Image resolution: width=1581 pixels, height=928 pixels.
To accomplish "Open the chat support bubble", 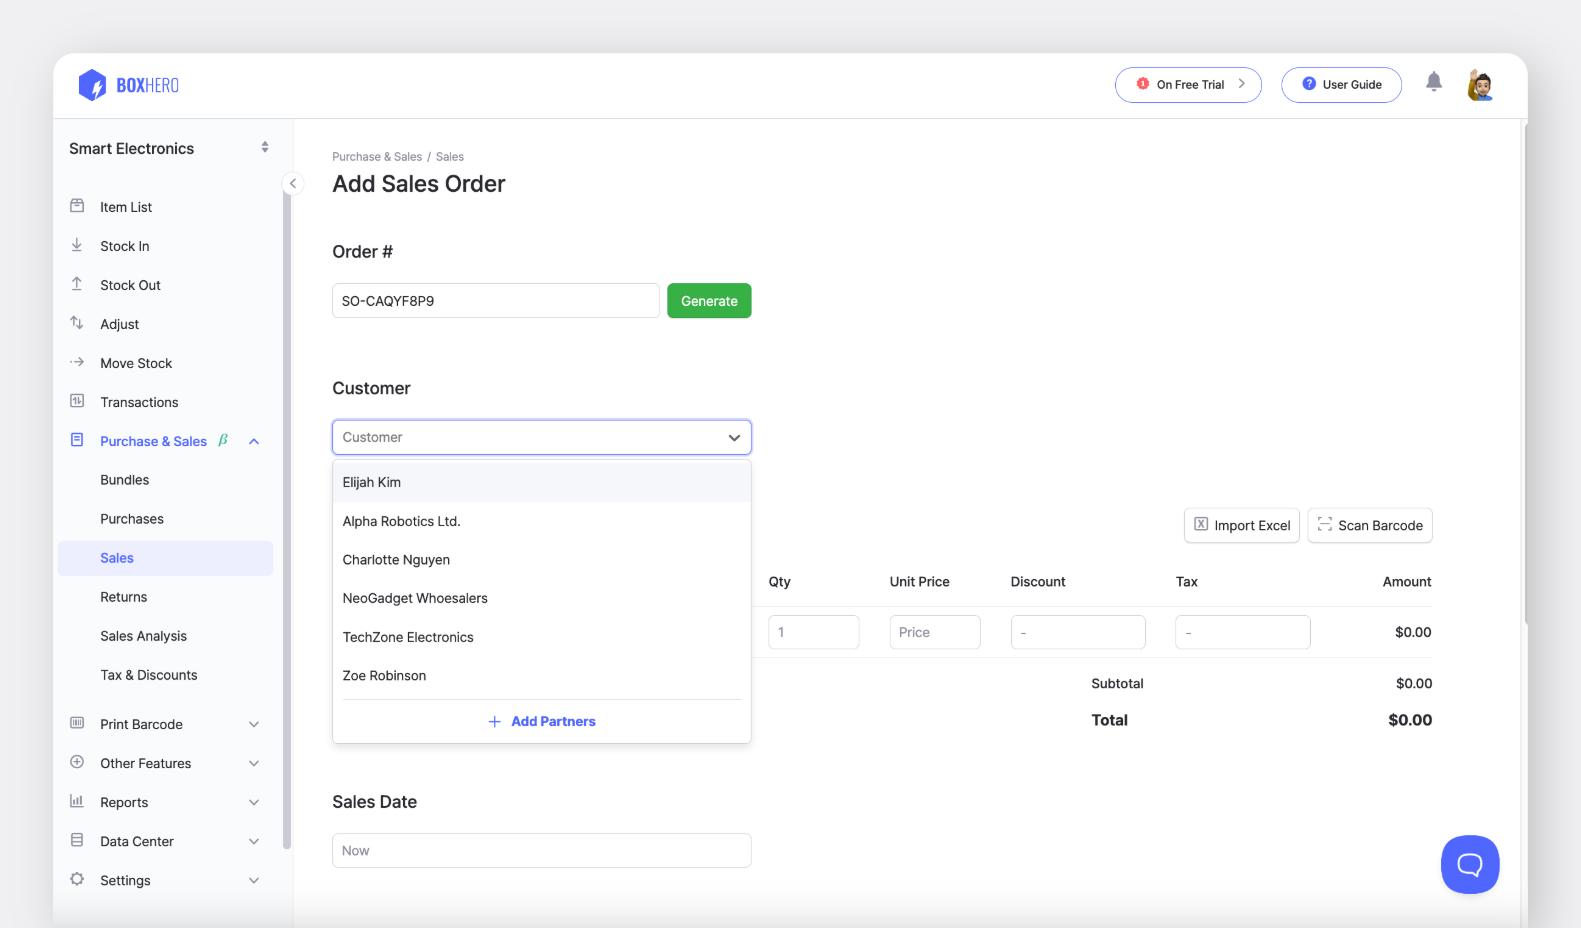I will coord(1470,864).
